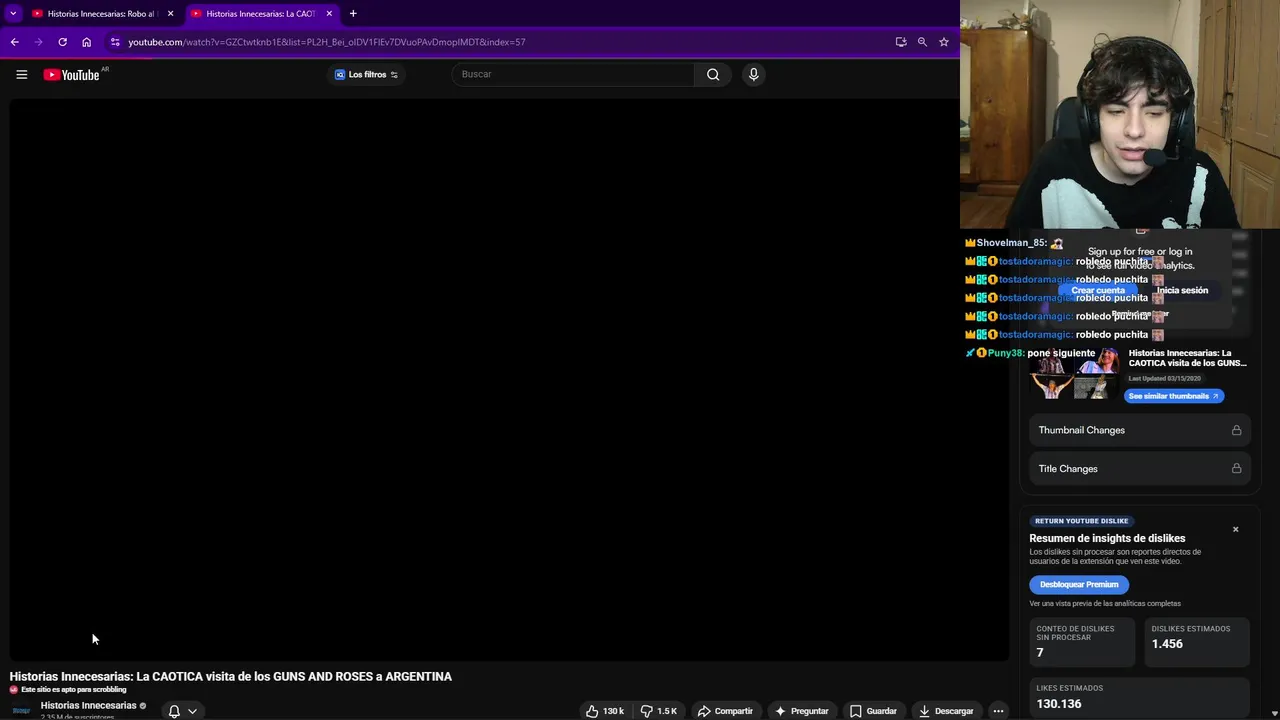This screenshot has height=720, width=1280.
Task: Toggle the notification bell for channel
Action: 174,711
